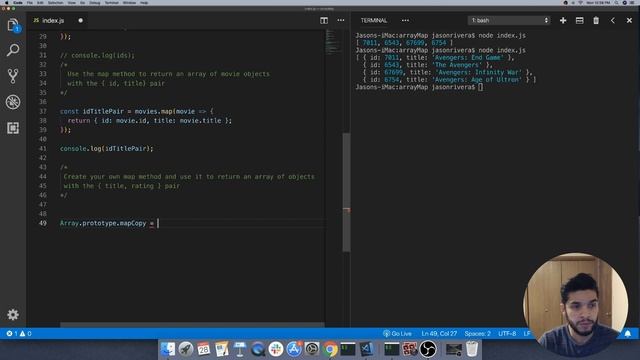This screenshot has width=640, height=360.
Task: Click the unsaved dot on the index.js tab
Action: click(80, 20)
